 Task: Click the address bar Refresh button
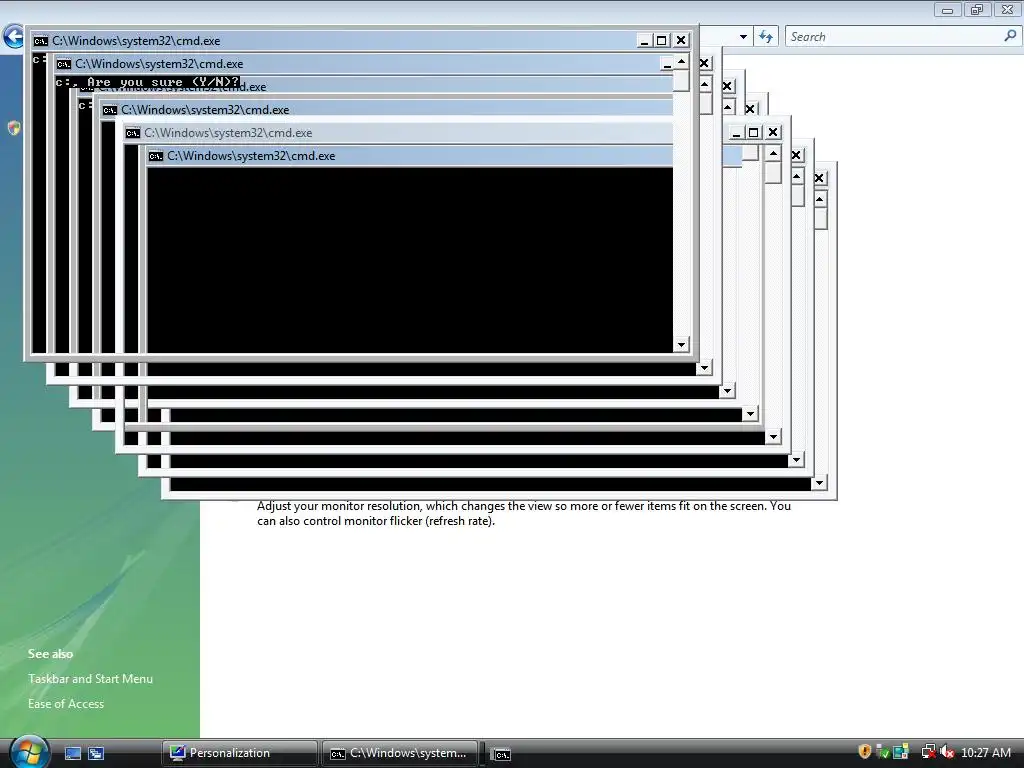click(x=766, y=37)
